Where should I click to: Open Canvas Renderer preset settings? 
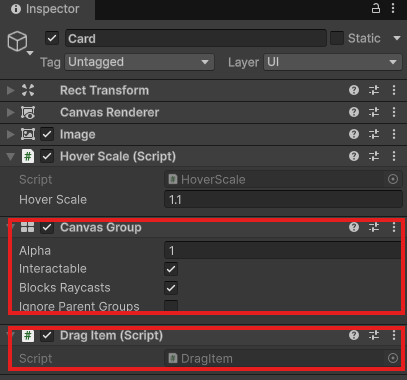coord(374,112)
